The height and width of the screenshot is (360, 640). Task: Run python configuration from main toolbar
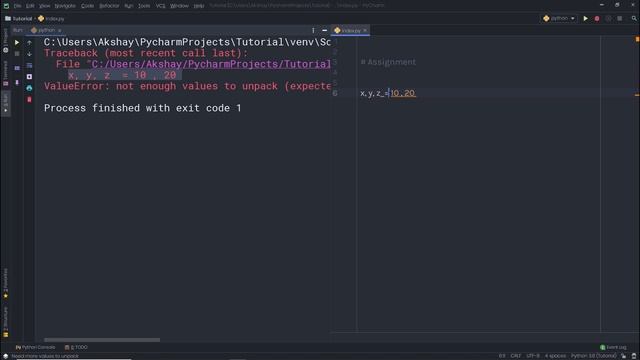585,18
